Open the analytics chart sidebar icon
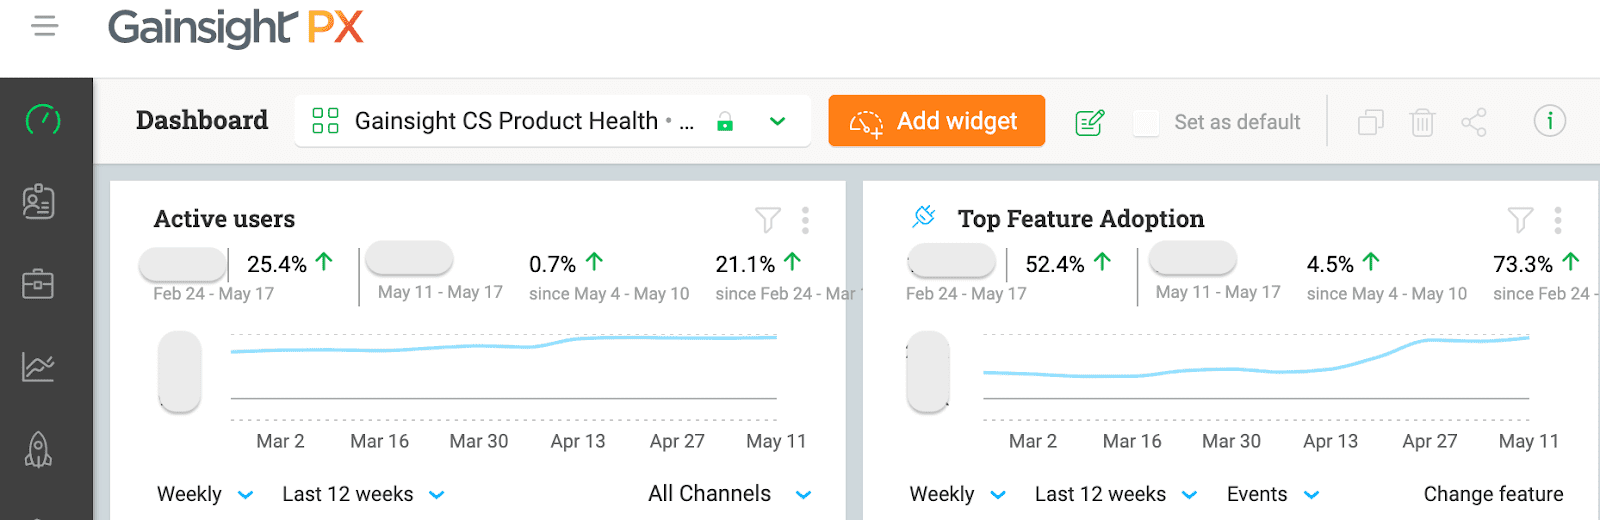Screen dimensions: 1600x520 [39, 367]
